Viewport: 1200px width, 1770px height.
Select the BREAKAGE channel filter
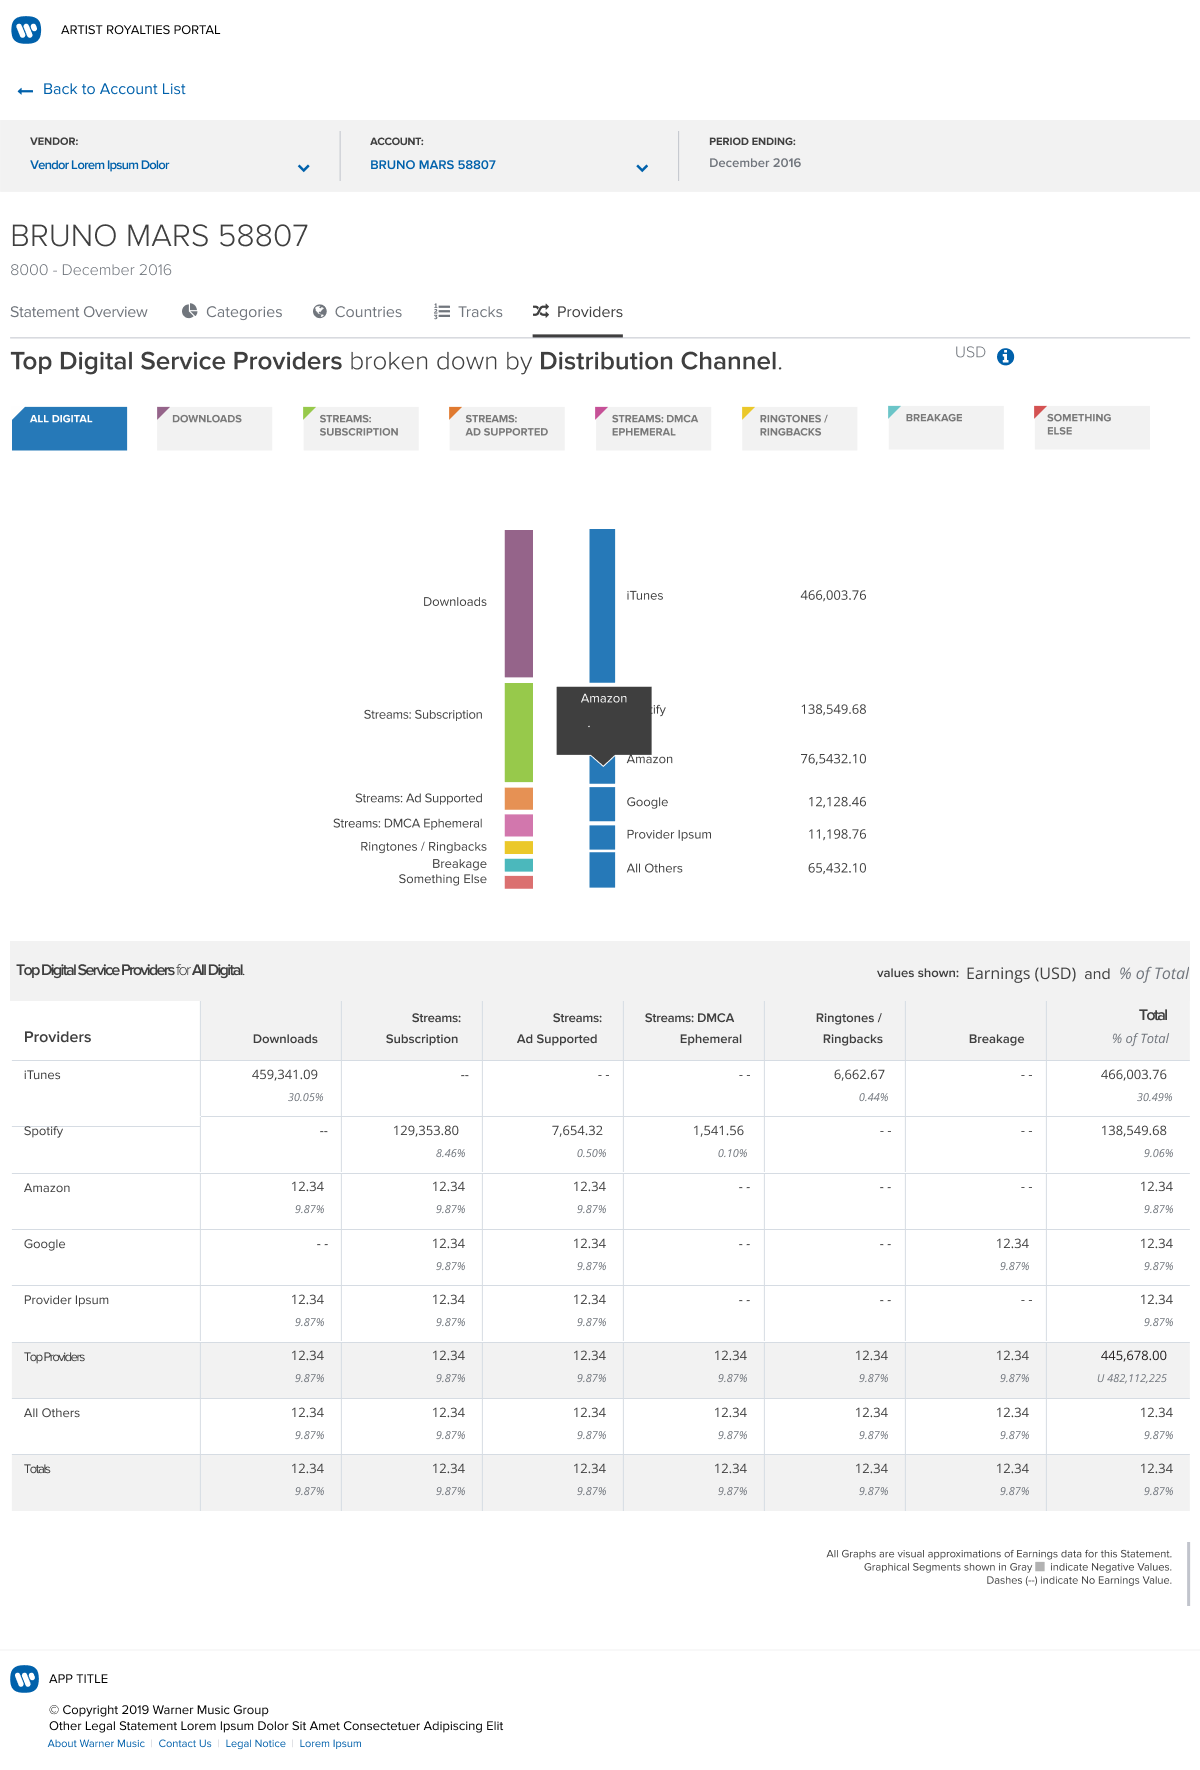pos(946,427)
